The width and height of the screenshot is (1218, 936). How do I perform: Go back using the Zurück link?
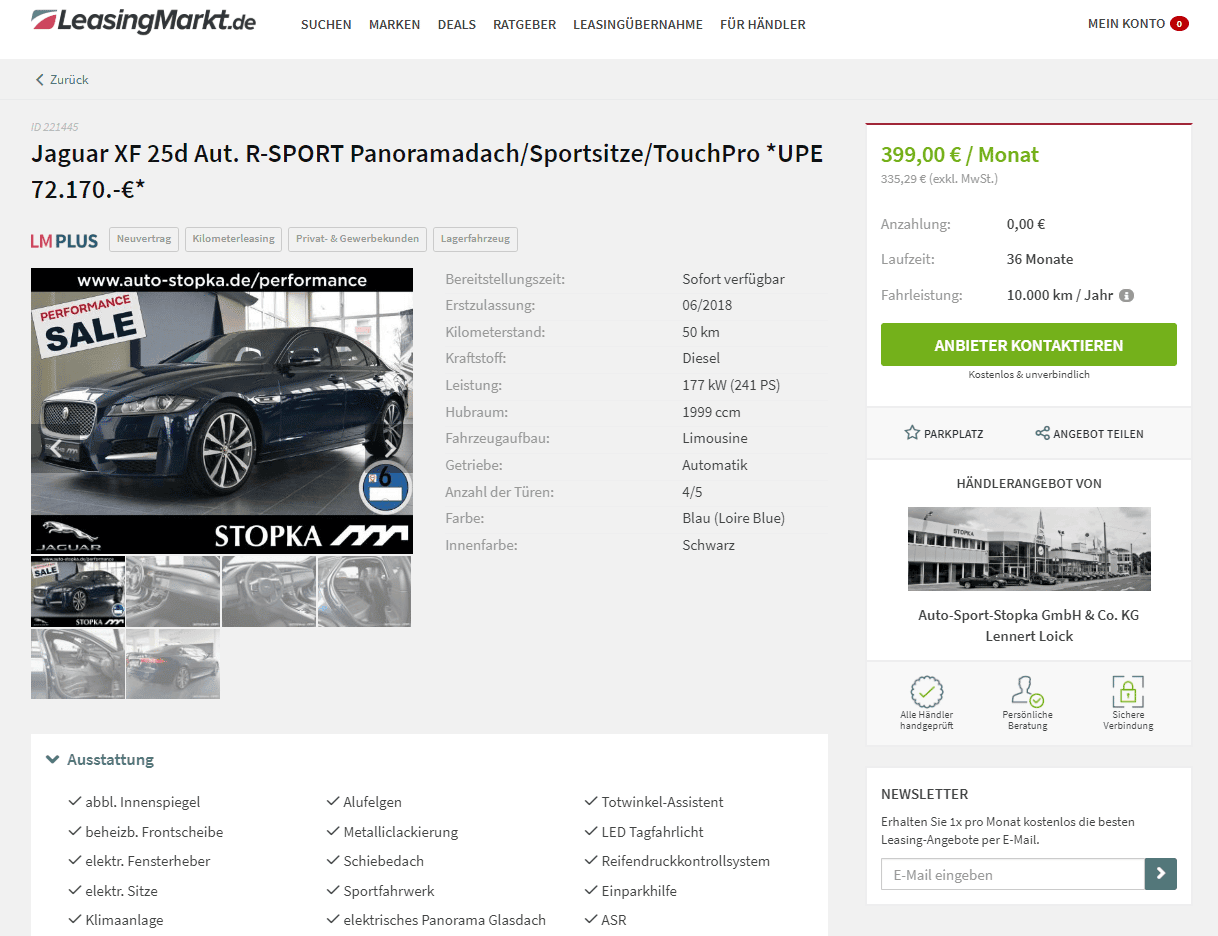coord(62,79)
